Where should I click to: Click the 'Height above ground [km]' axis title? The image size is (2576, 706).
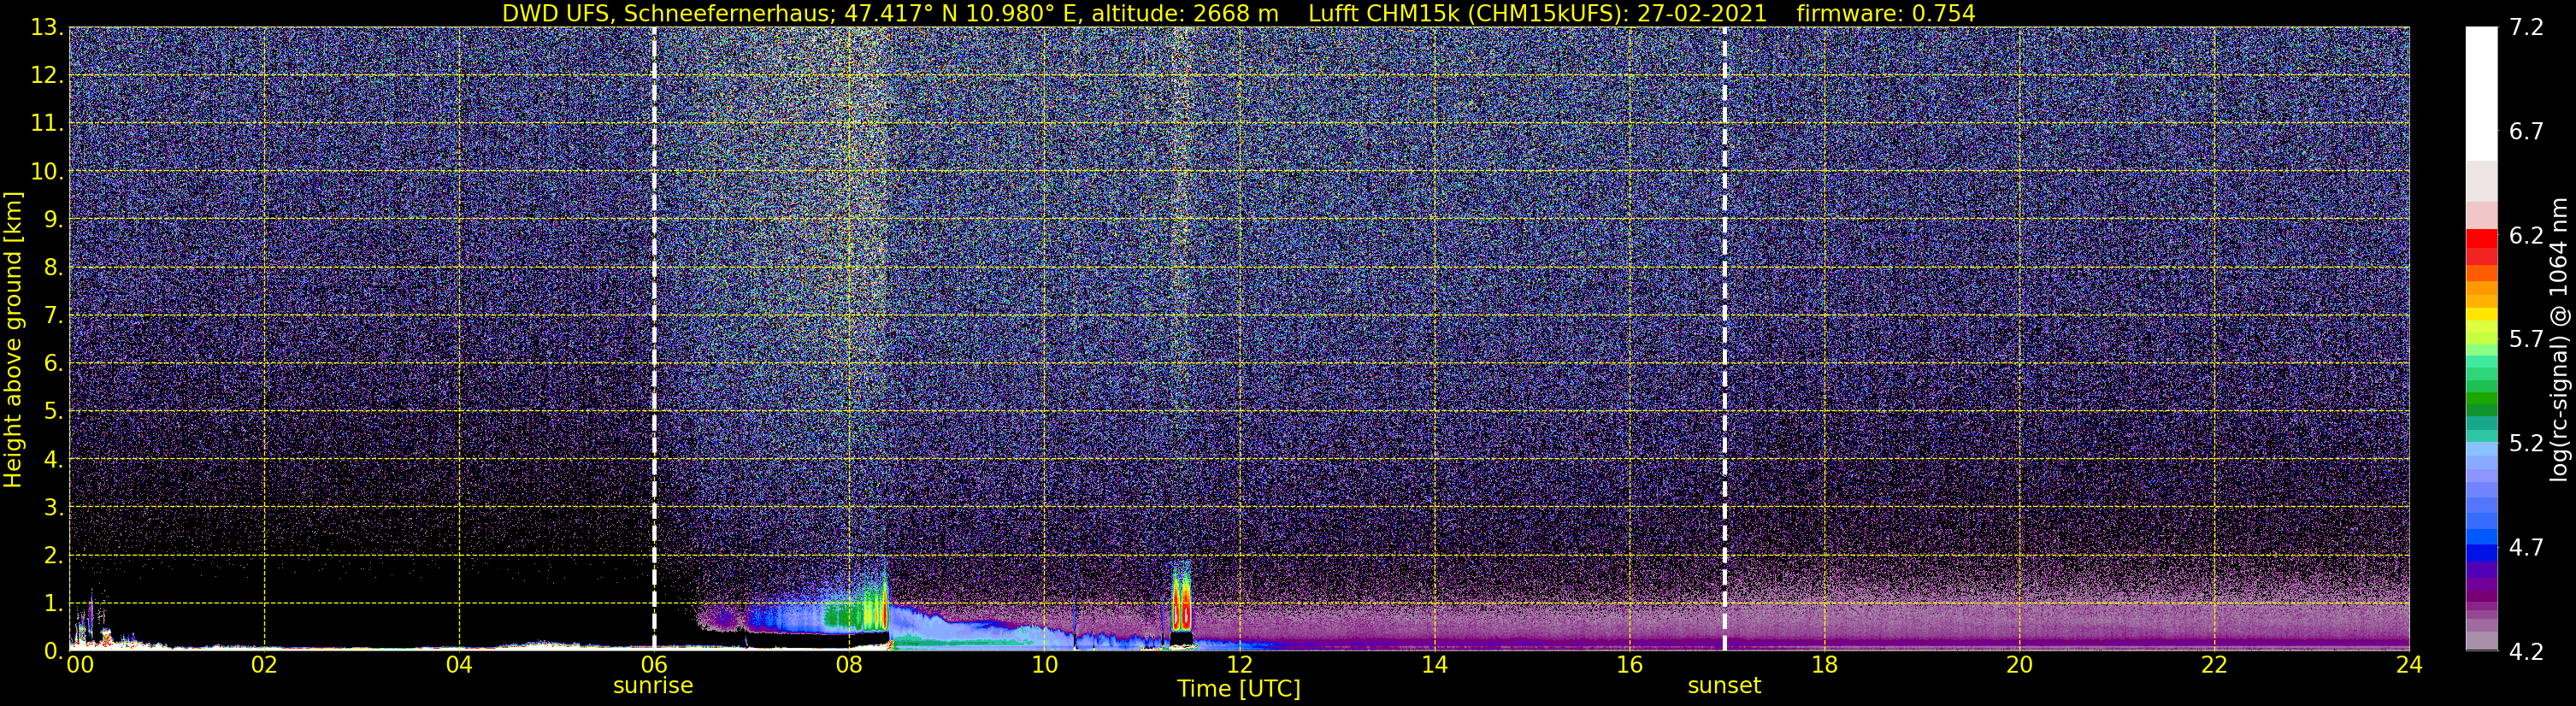pyautogui.click(x=13, y=340)
